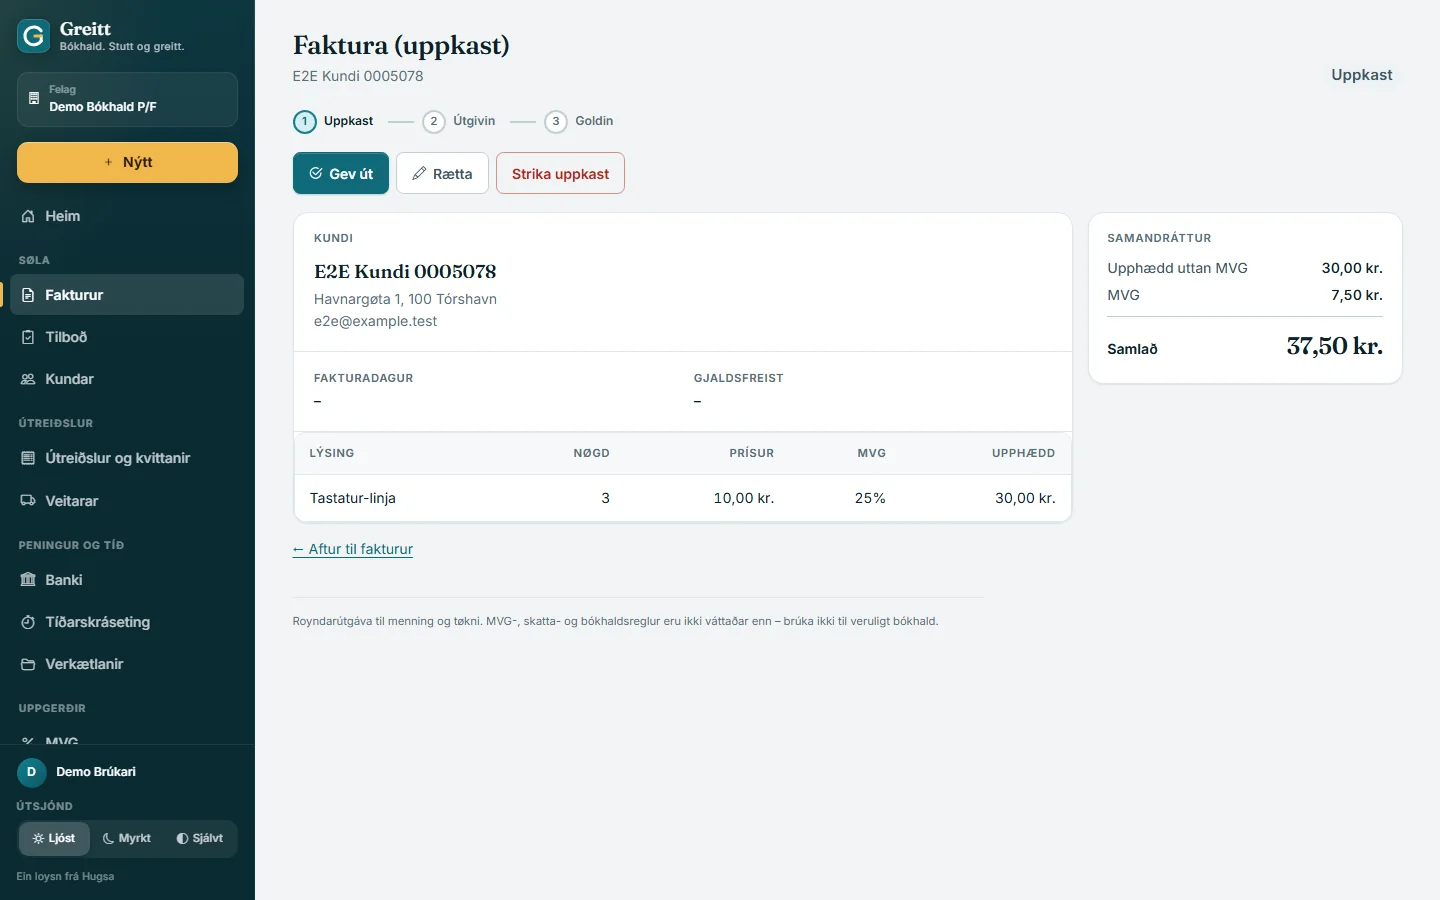Open the Demo Bókhald P/F company selector
Viewport: 1440px width, 900px height.
pos(127,99)
